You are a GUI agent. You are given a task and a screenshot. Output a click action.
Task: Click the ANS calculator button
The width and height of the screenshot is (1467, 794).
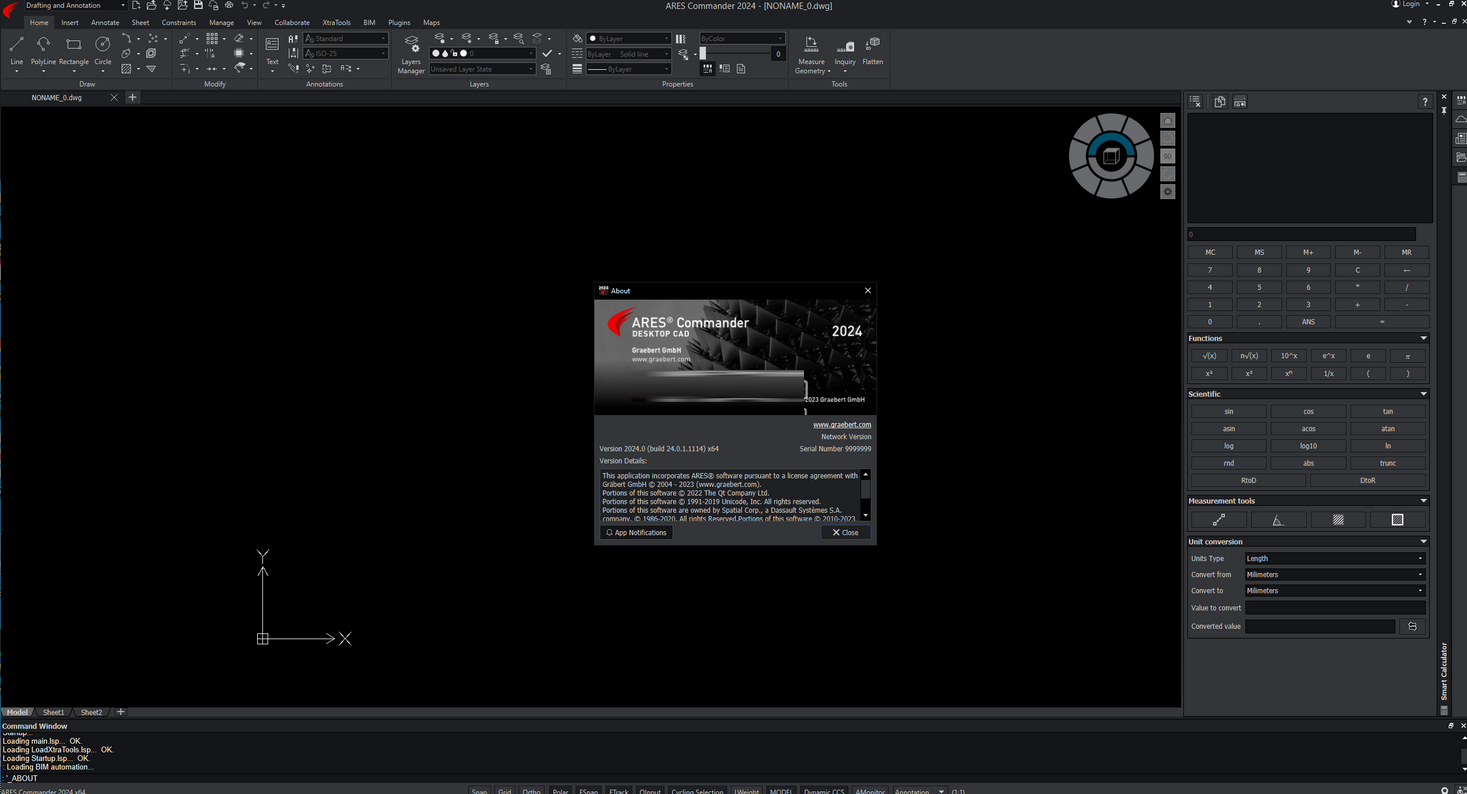click(1308, 322)
